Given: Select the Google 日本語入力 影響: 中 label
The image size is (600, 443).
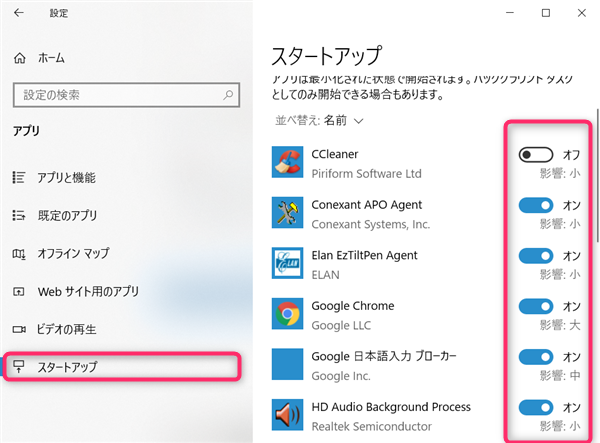Looking at the screenshot, I should pos(560,376).
